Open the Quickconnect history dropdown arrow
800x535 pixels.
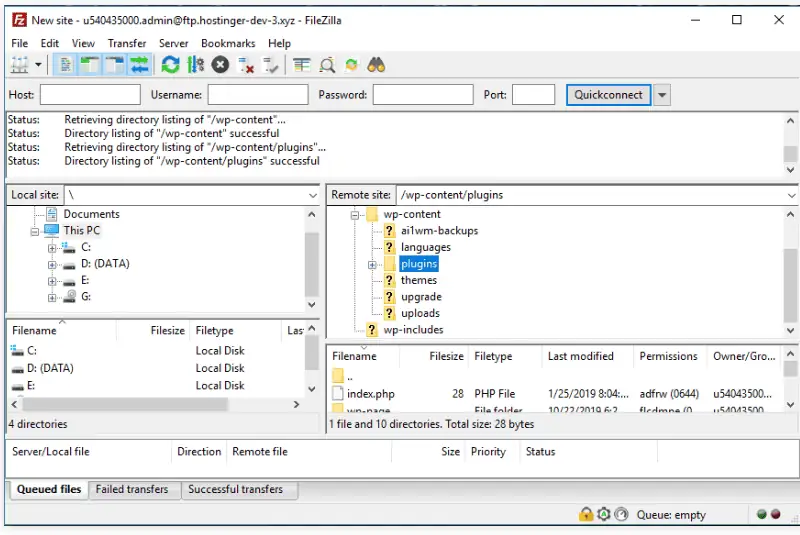tap(662, 95)
